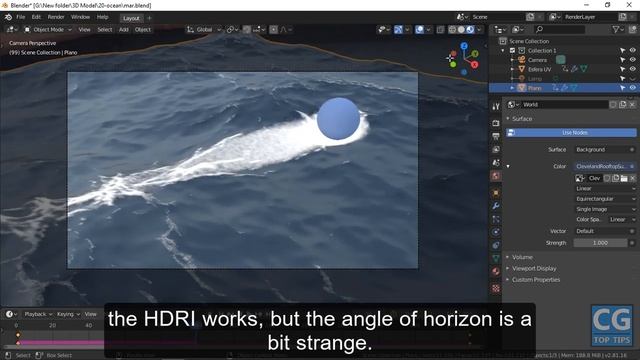Screen dimensions: 640x360
Task: Switch to solid viewport shading
Action: [x=461, y=29]
